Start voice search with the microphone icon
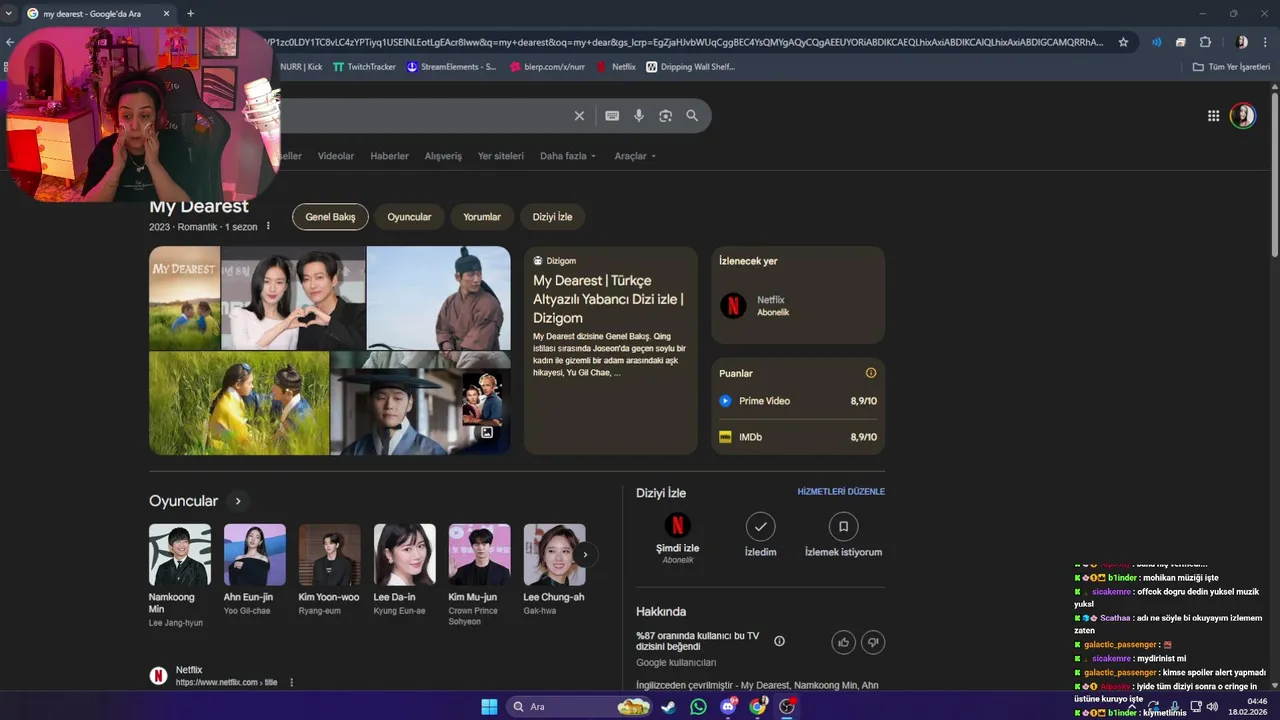 639,116
